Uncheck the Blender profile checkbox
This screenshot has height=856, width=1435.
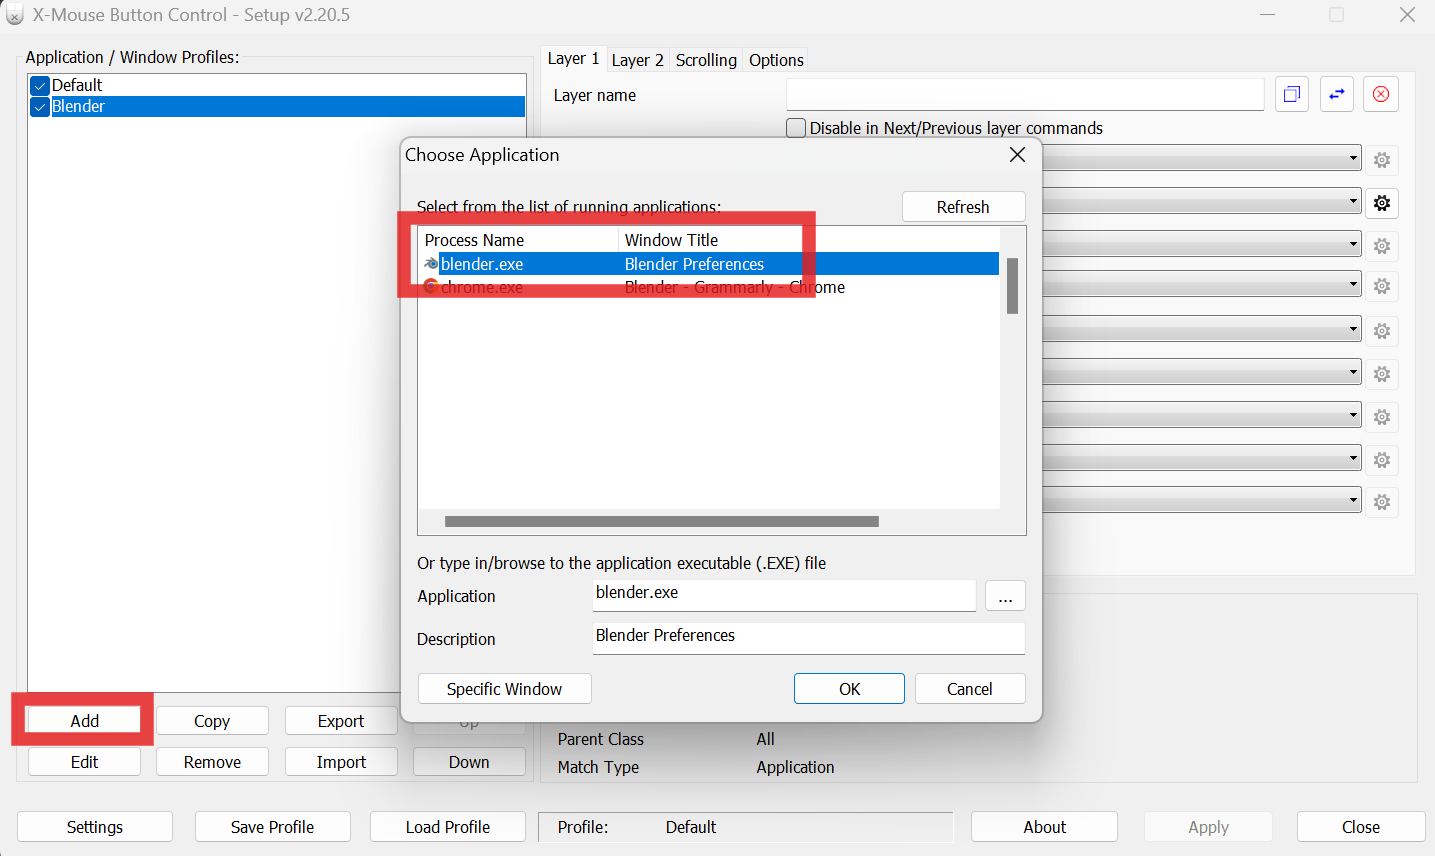coord(39,106)
